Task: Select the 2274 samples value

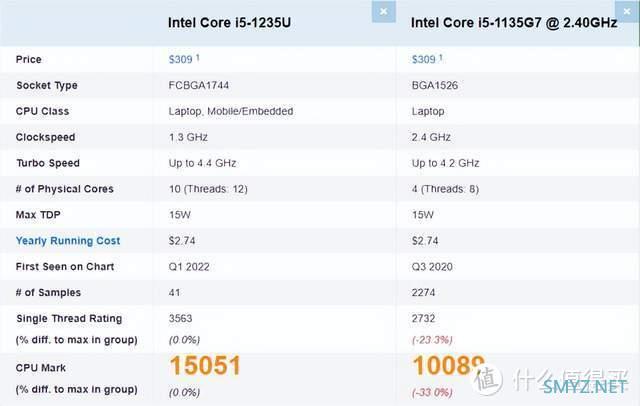Action: pyautogui.click(x=423, y=293)
